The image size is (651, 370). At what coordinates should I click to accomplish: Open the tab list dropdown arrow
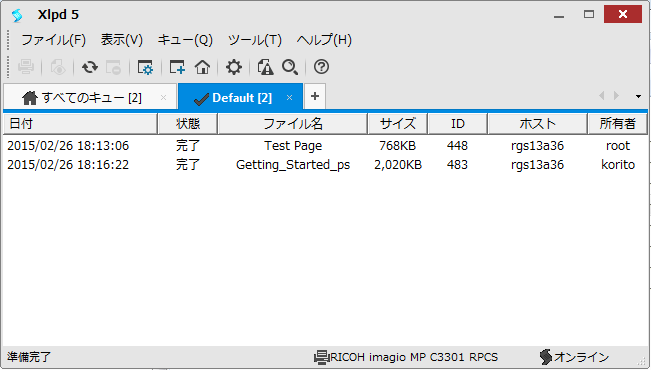point(638,96)
